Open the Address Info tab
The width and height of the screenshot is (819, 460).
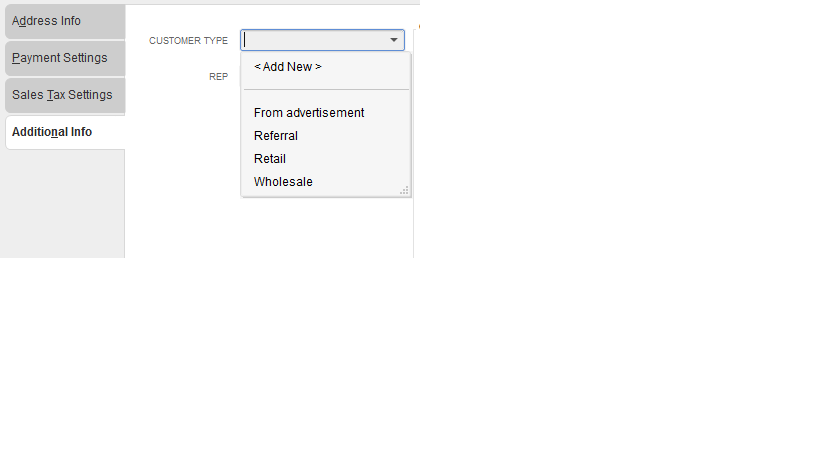coord(64,21)
